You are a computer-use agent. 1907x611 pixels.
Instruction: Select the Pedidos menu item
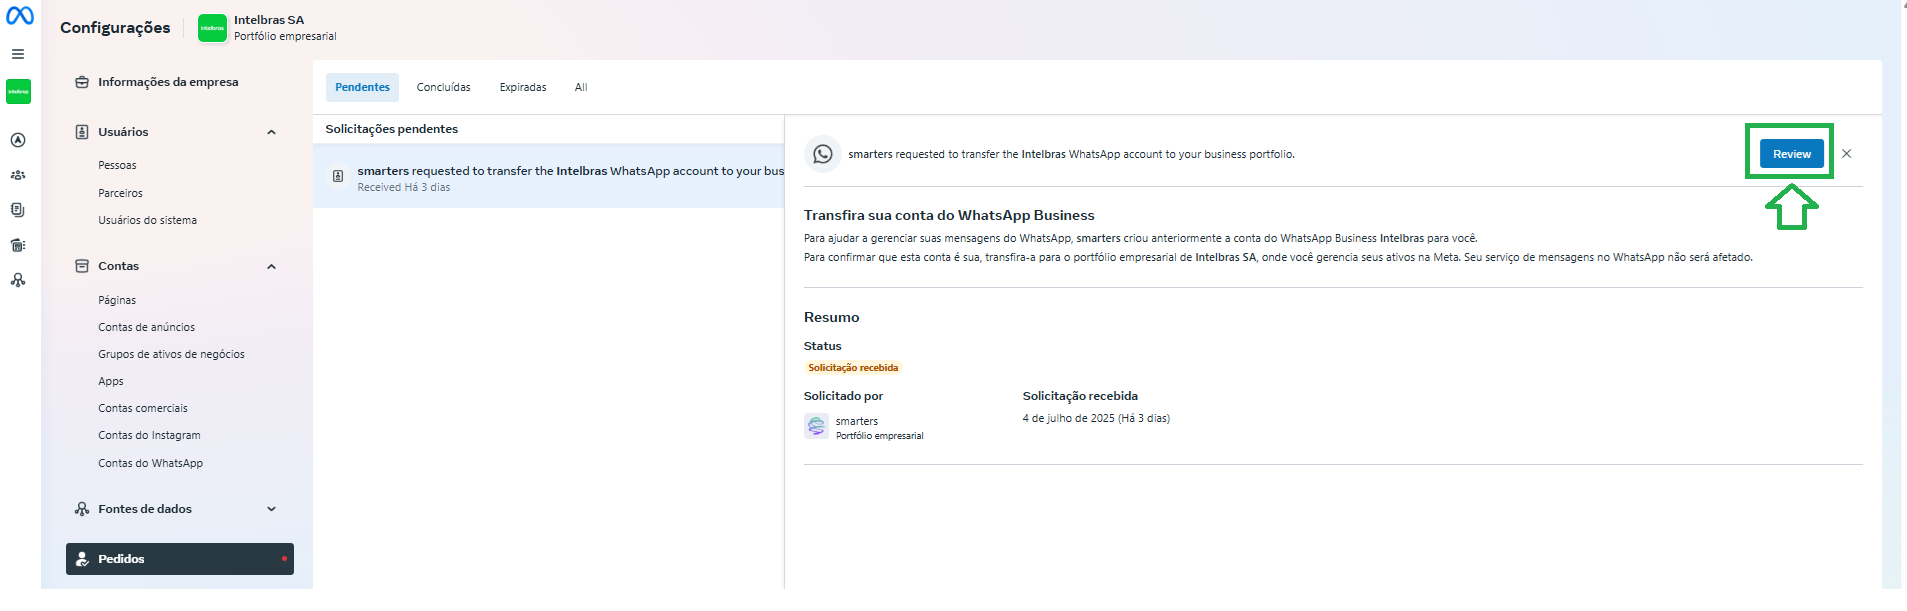pos(180,559)
